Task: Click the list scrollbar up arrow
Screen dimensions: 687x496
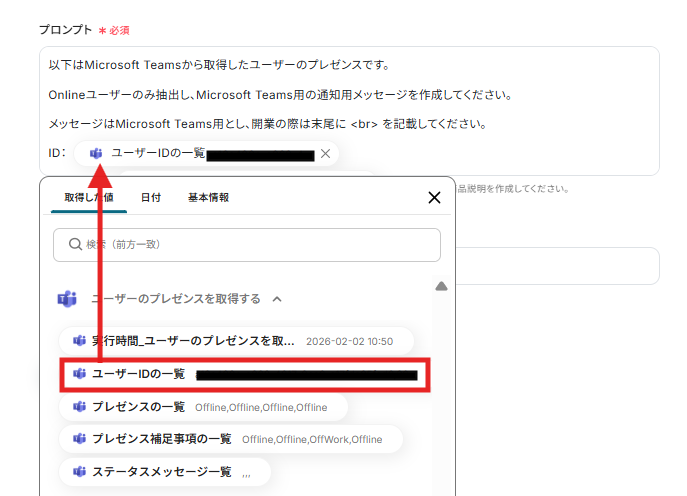Action: (441, 286)
